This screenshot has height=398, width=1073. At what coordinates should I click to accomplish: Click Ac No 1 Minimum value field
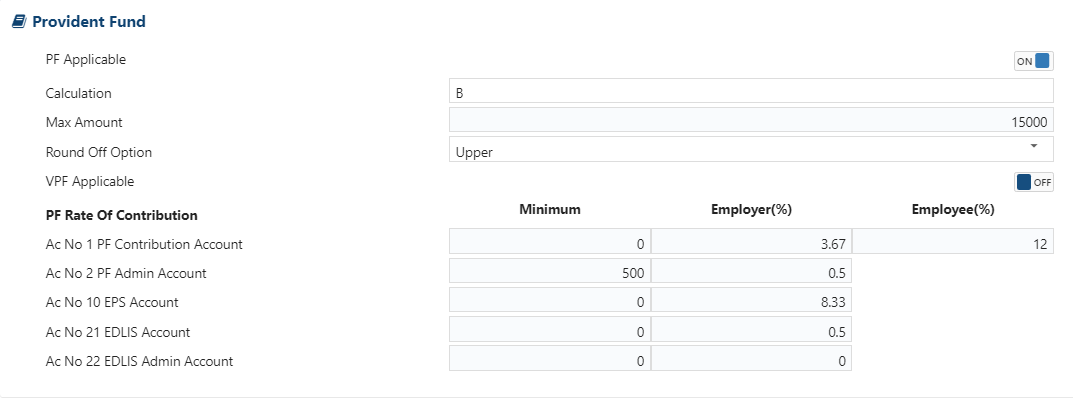(550, 241)
